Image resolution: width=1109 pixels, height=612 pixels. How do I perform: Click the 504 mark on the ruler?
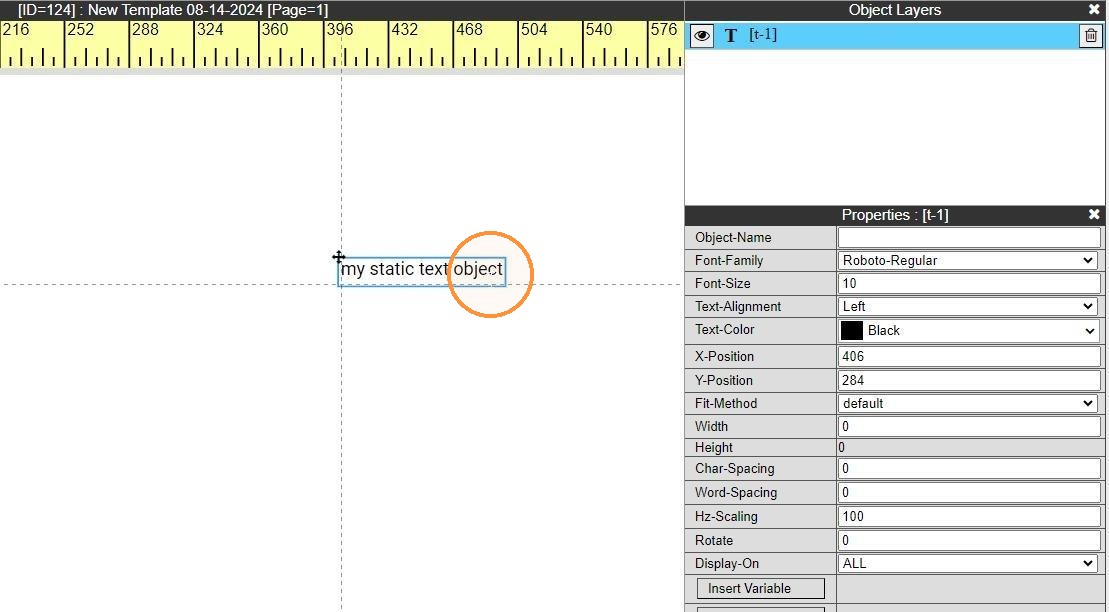tap(534, 30)
